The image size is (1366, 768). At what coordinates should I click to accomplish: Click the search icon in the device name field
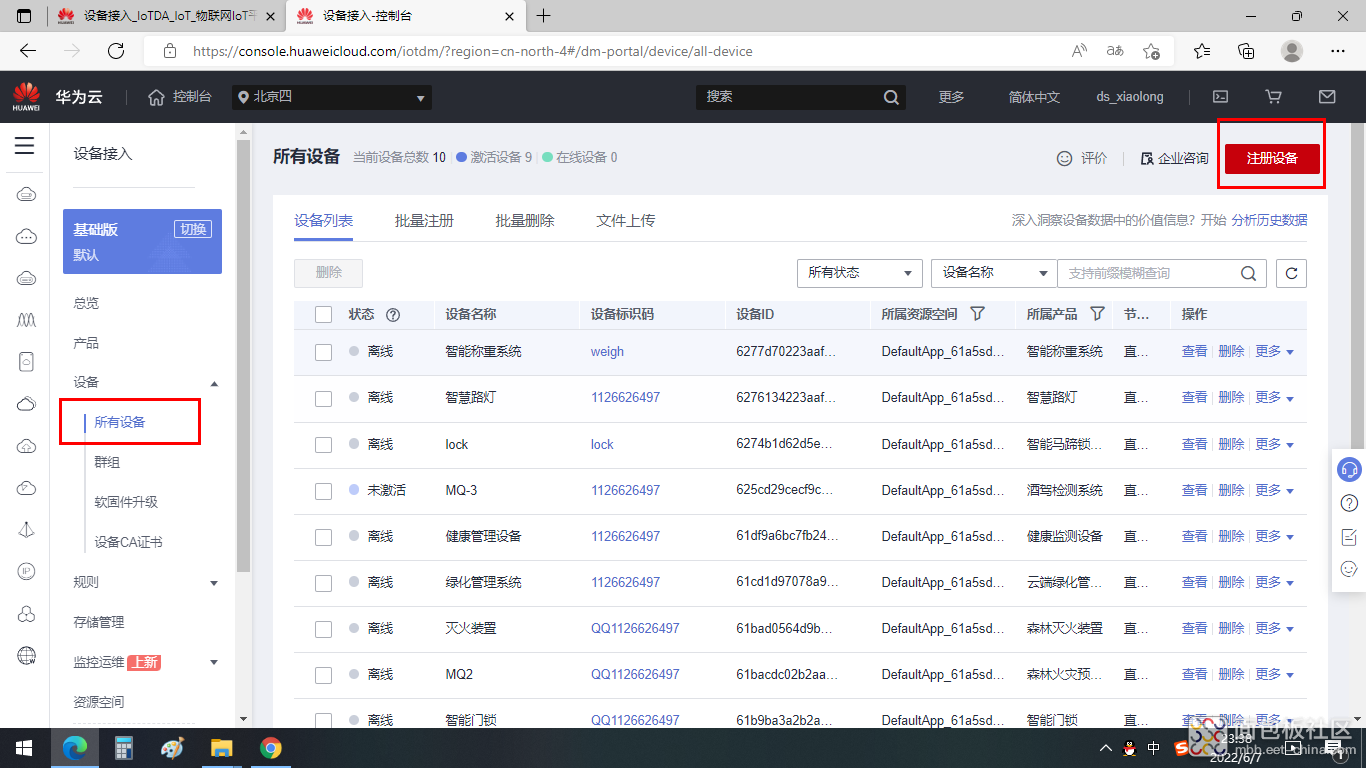point(1248,273)
